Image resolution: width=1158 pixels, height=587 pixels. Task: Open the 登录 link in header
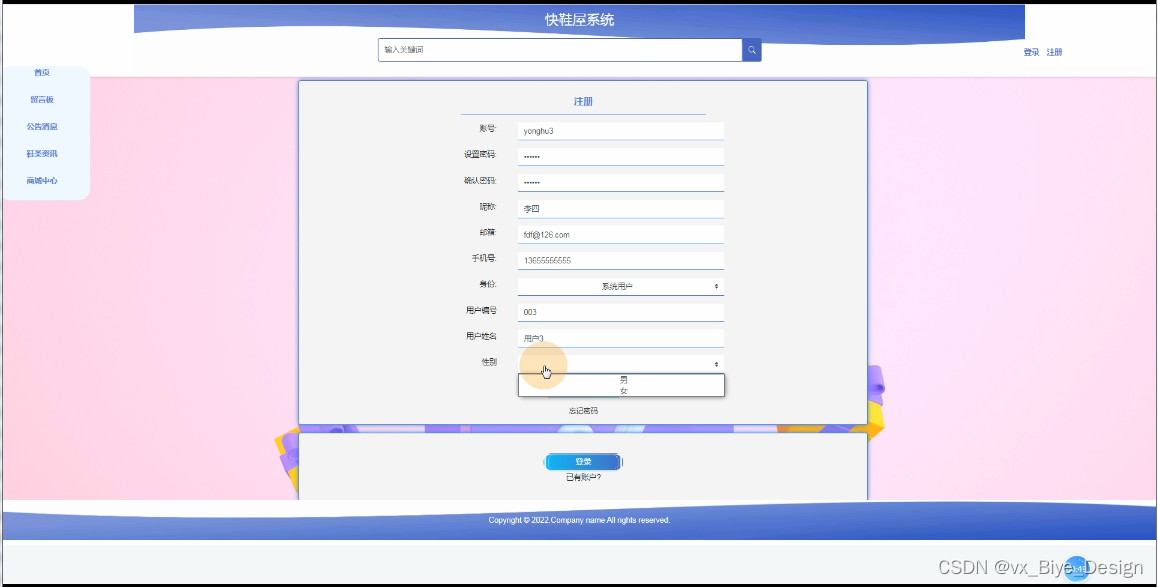1031,52
